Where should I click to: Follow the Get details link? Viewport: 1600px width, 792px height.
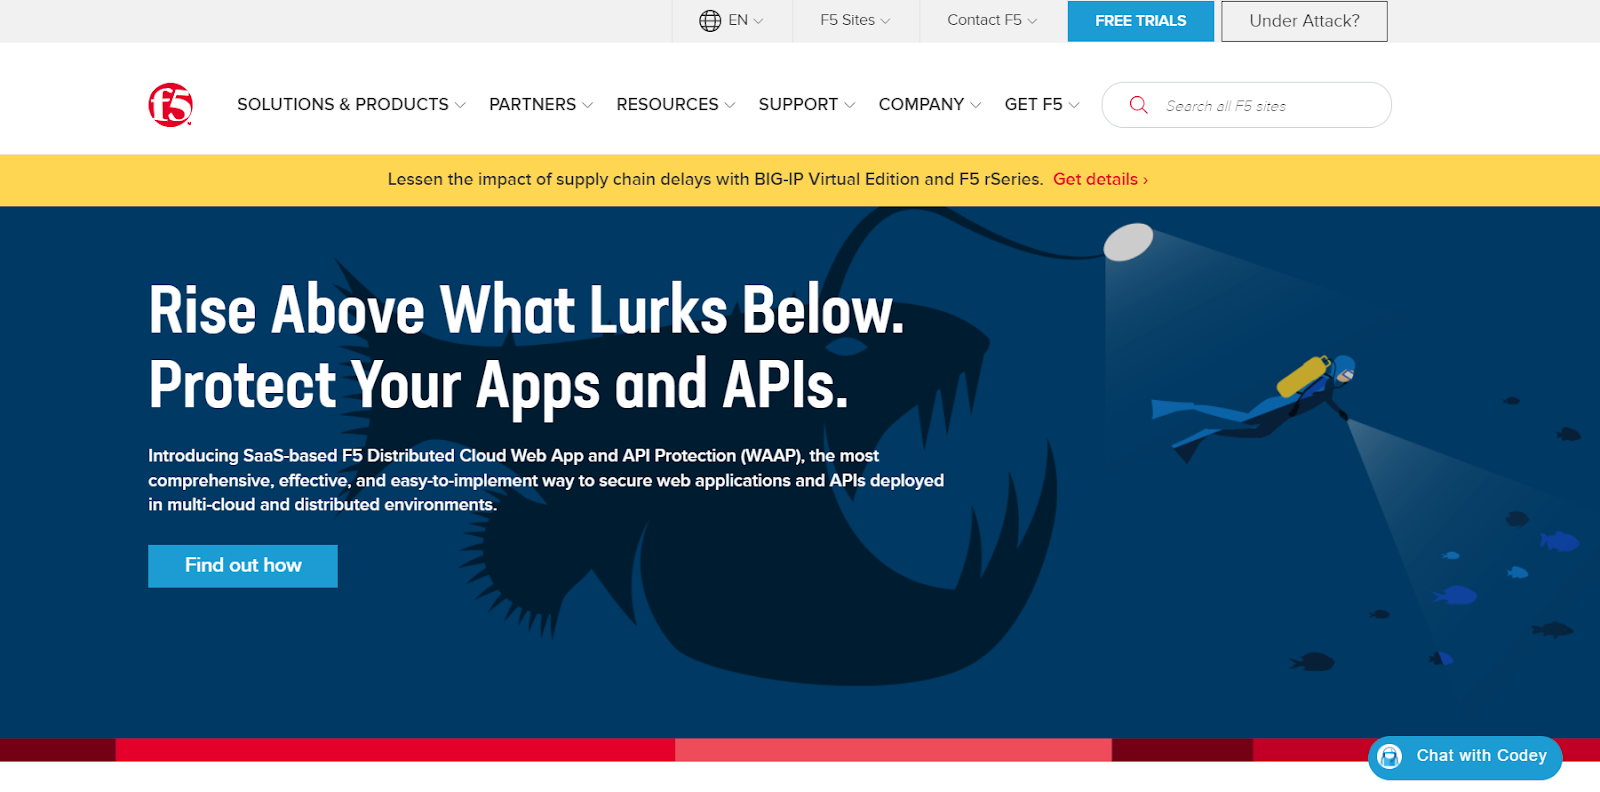1100,180
